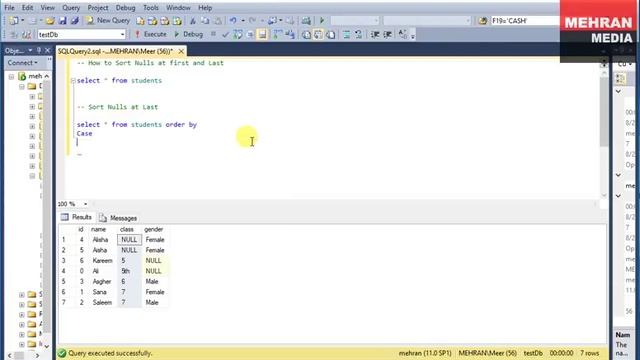This screenshot has width=640, height=360.
Task: Switch to the Results tab
Action: click(x=76, y=217)
